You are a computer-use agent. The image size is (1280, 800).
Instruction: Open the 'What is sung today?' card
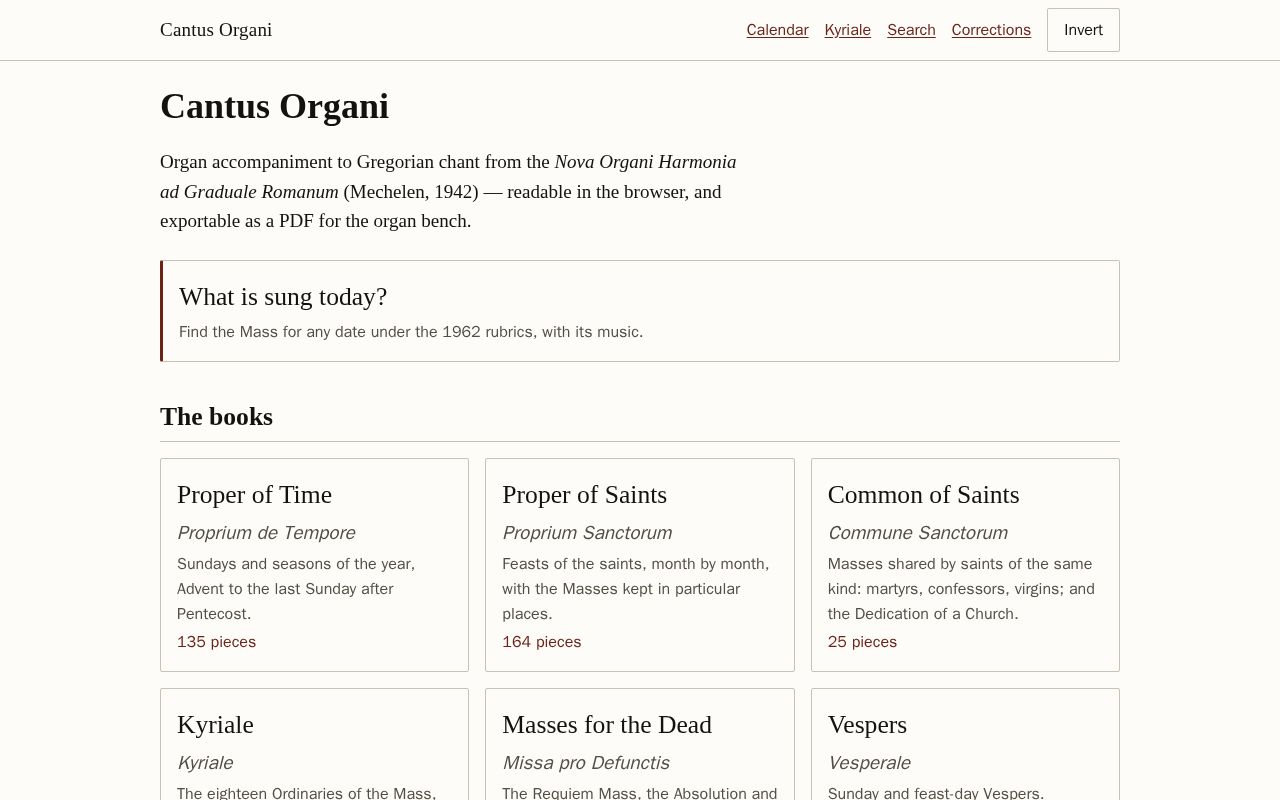tap(640, 311)
